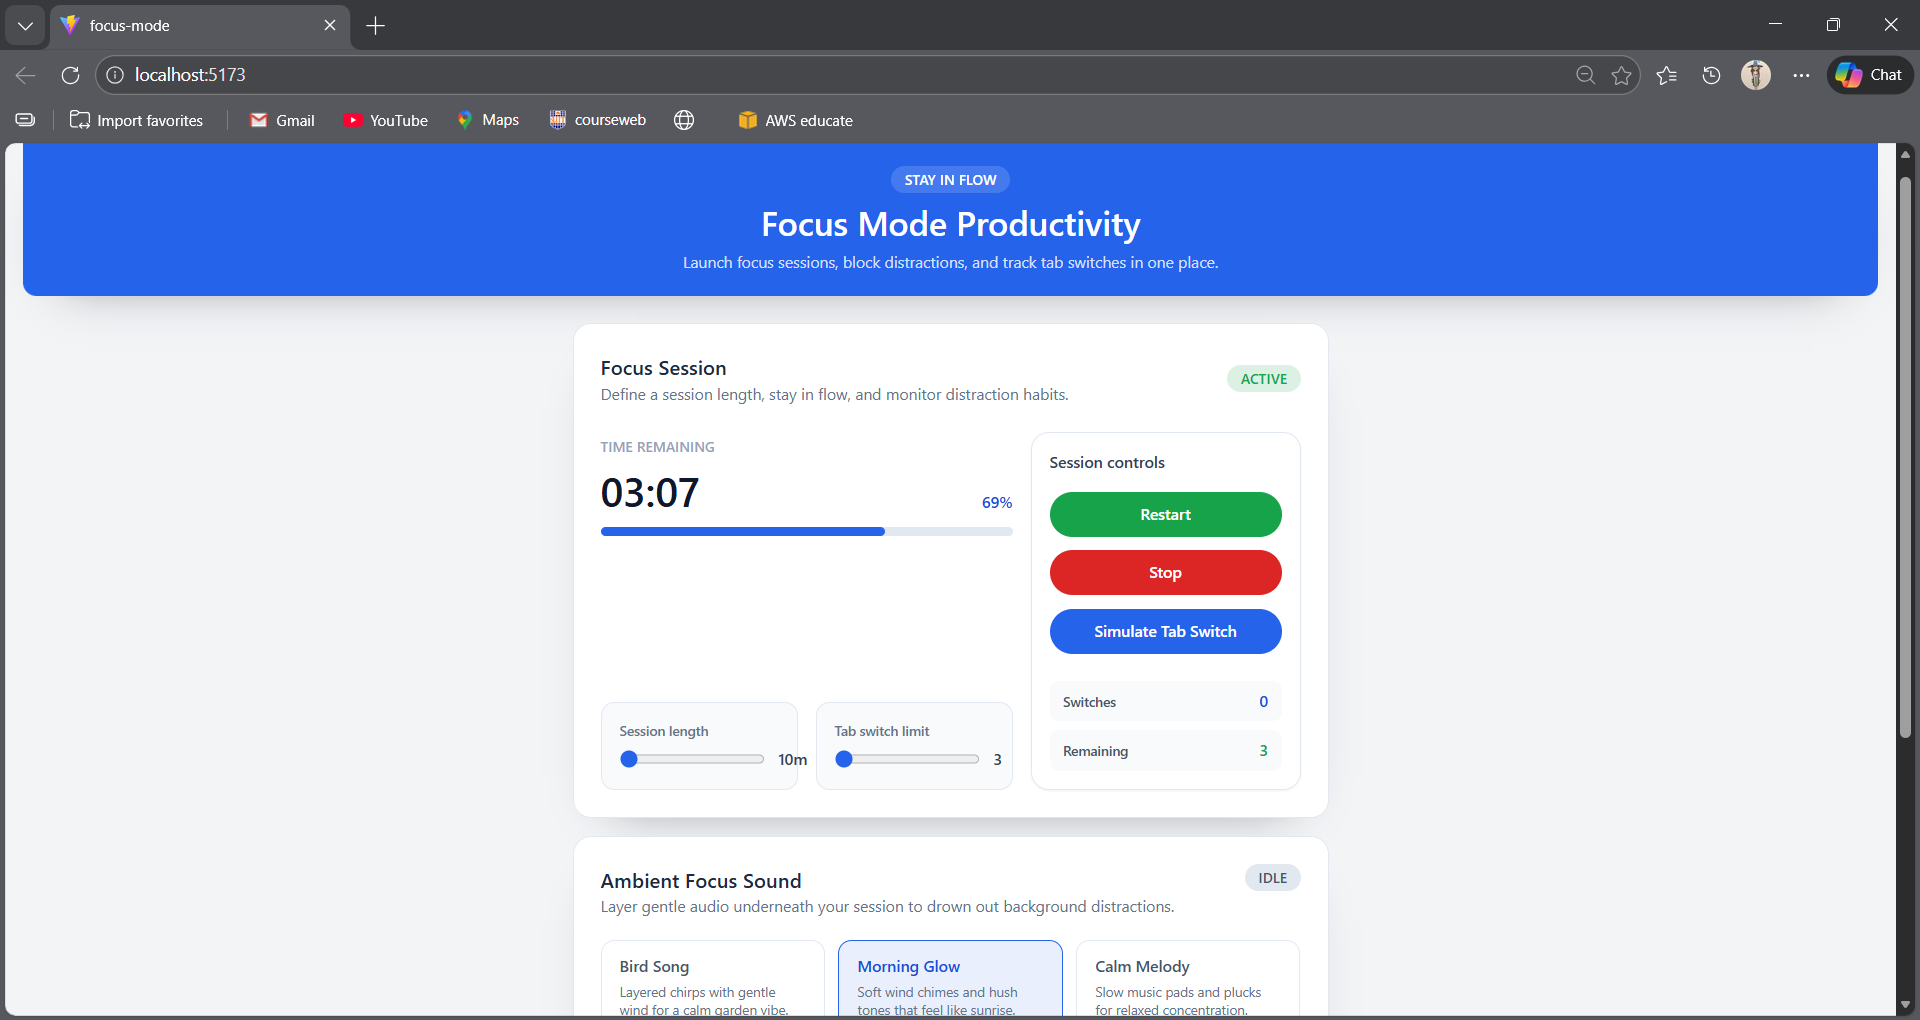Stop the active focus session
1920x1020 pixels.
point(1165,572)
